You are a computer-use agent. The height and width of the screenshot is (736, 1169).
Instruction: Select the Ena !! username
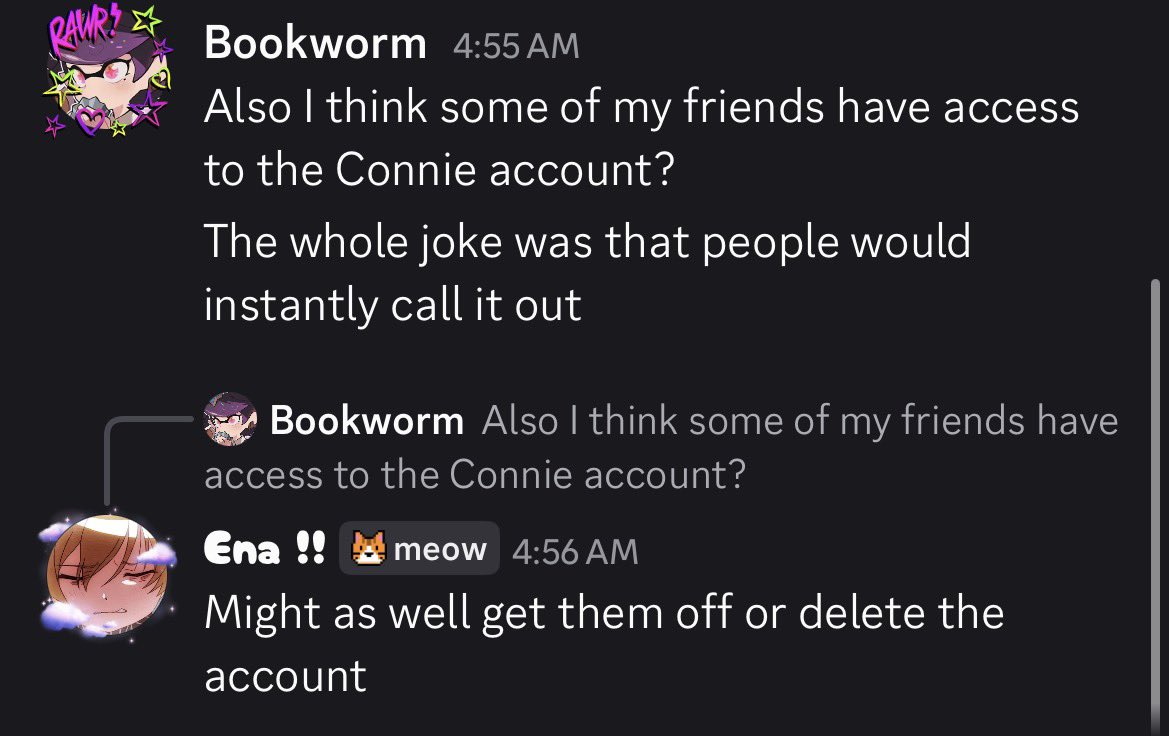265,549
